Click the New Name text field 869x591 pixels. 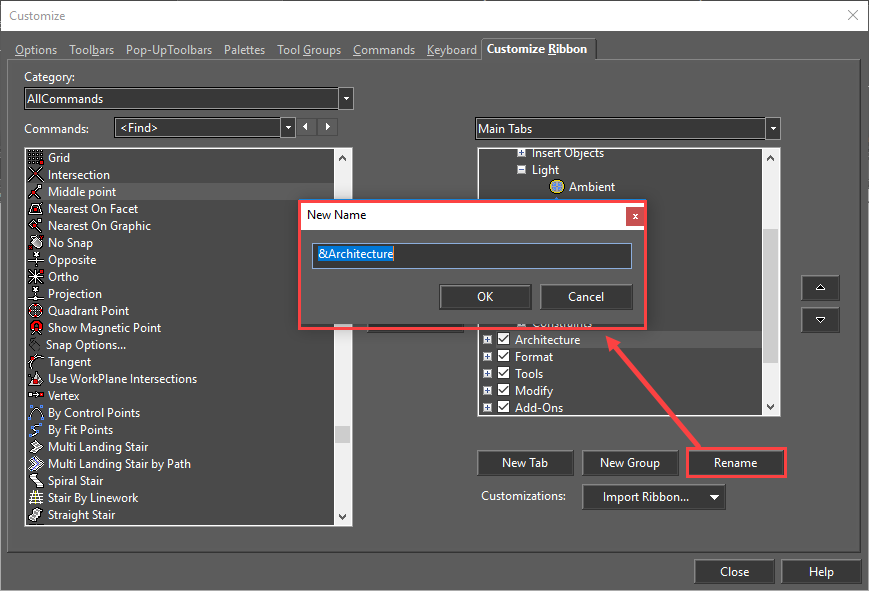click(472, 255)
